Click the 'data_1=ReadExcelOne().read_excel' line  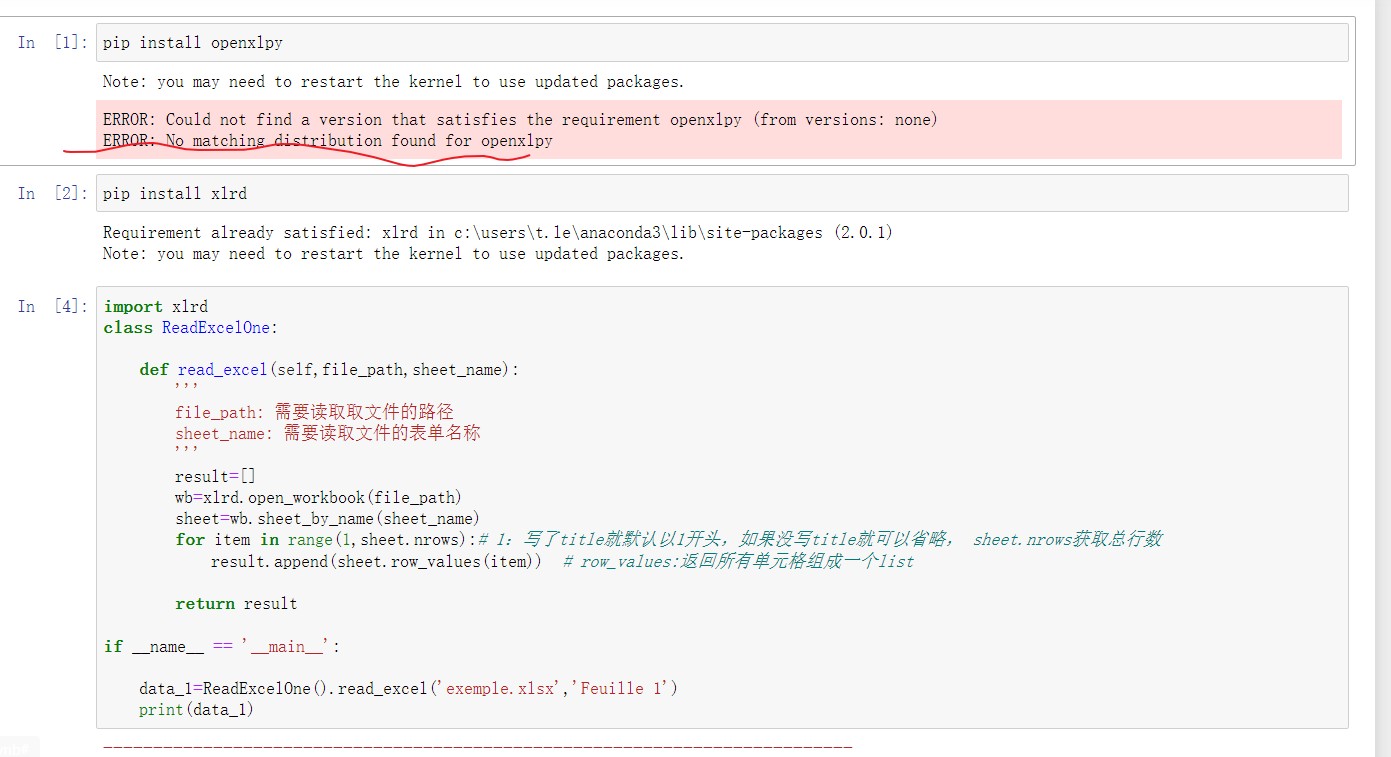(x=408, y=688)
